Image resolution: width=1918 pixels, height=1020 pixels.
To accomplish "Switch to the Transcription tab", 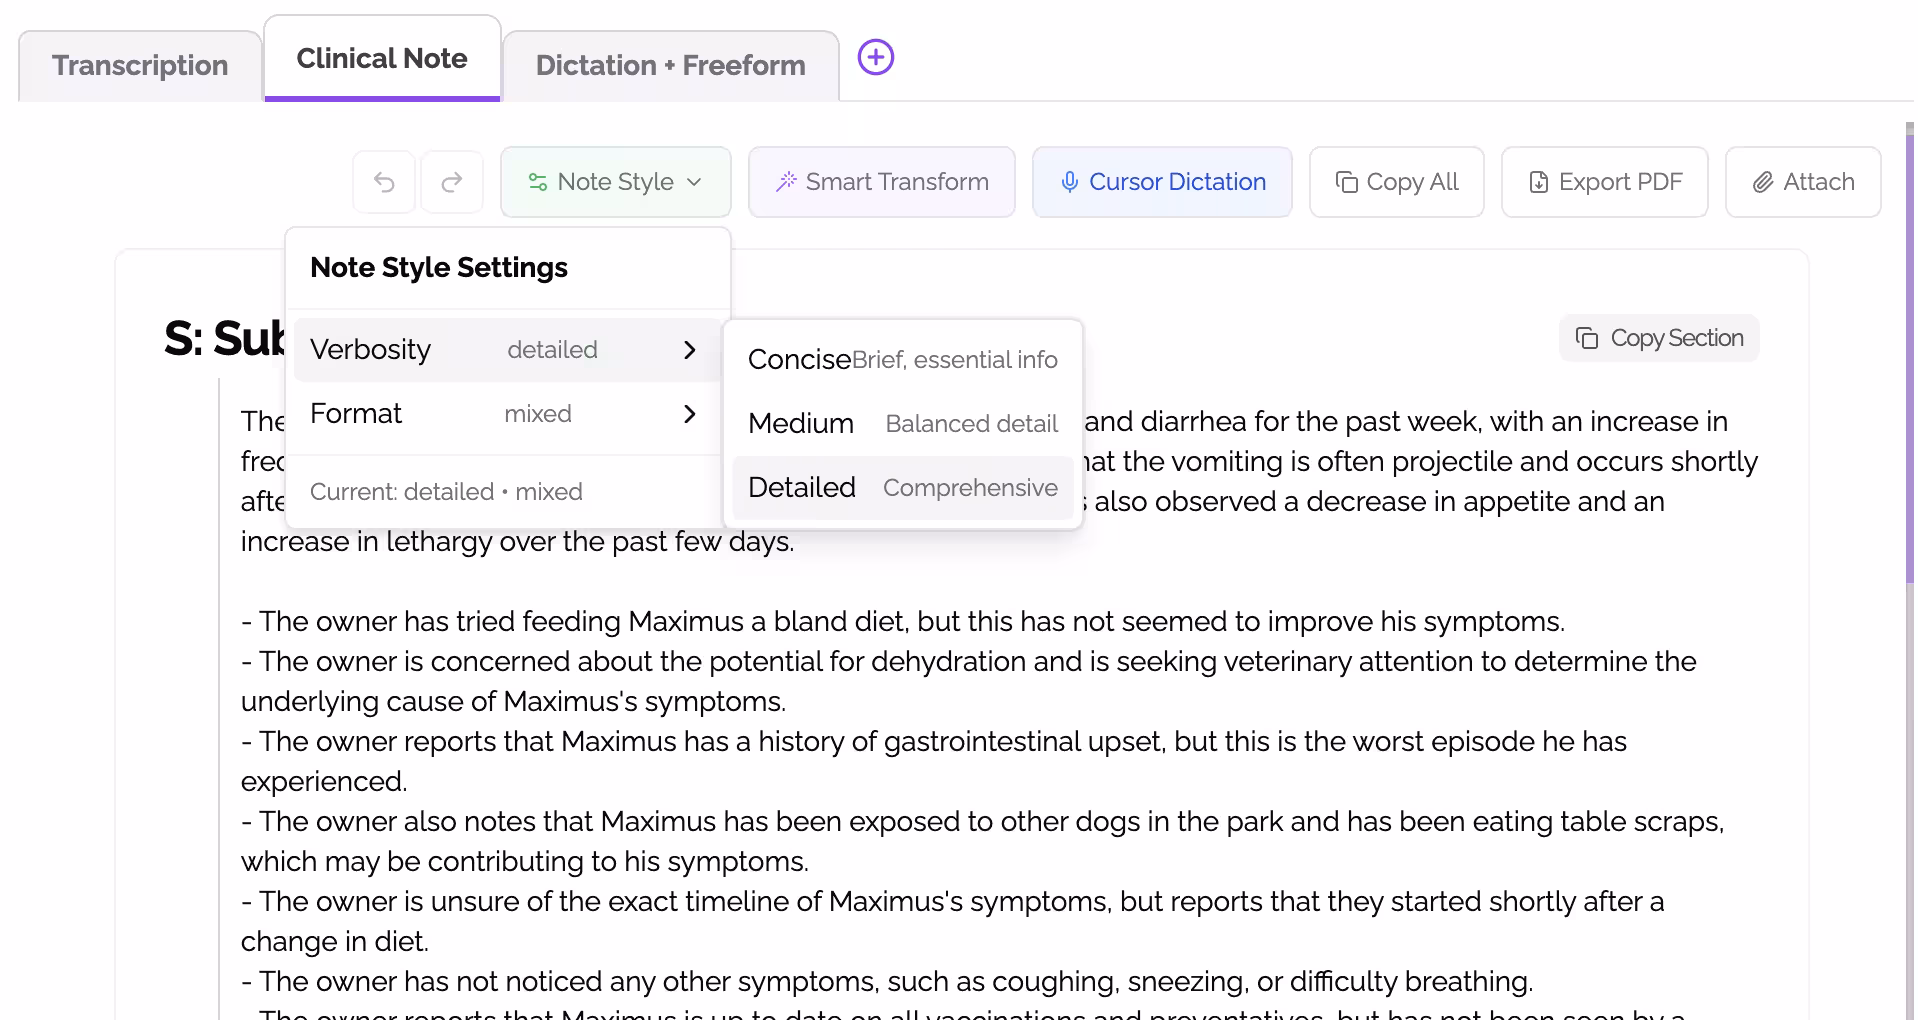I will point(140,64).
